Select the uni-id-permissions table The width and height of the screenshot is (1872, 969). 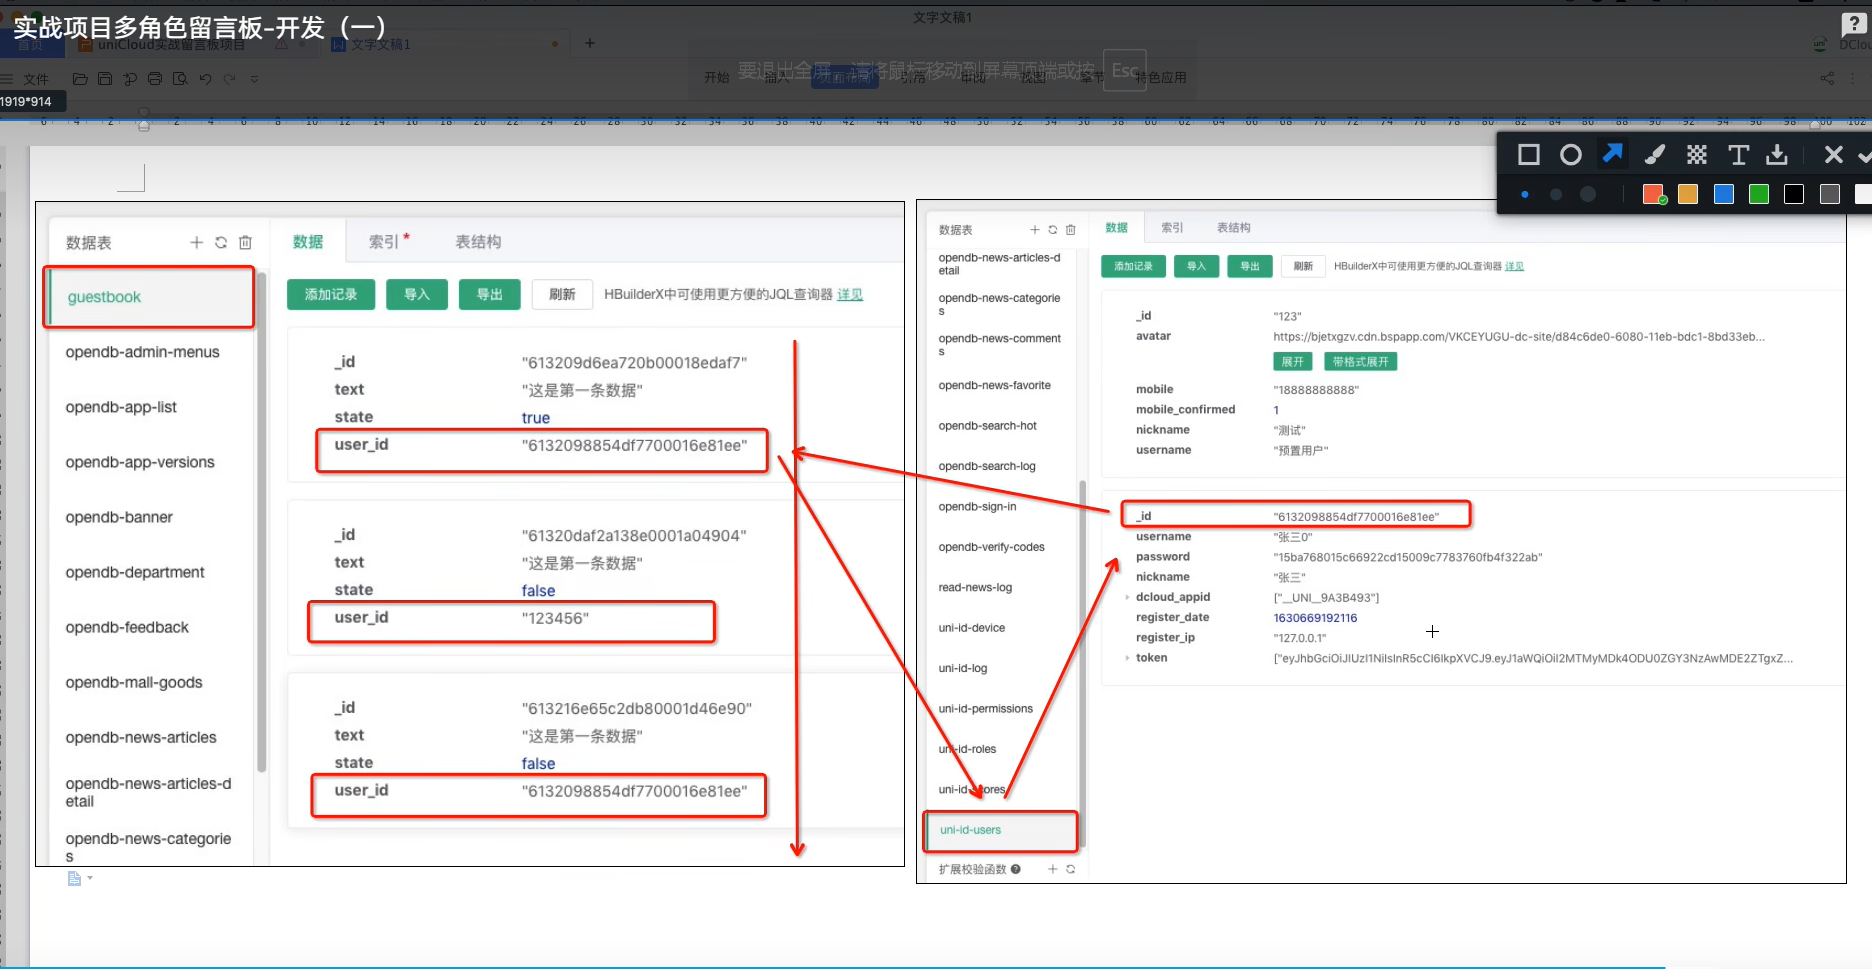coord(985,709)
